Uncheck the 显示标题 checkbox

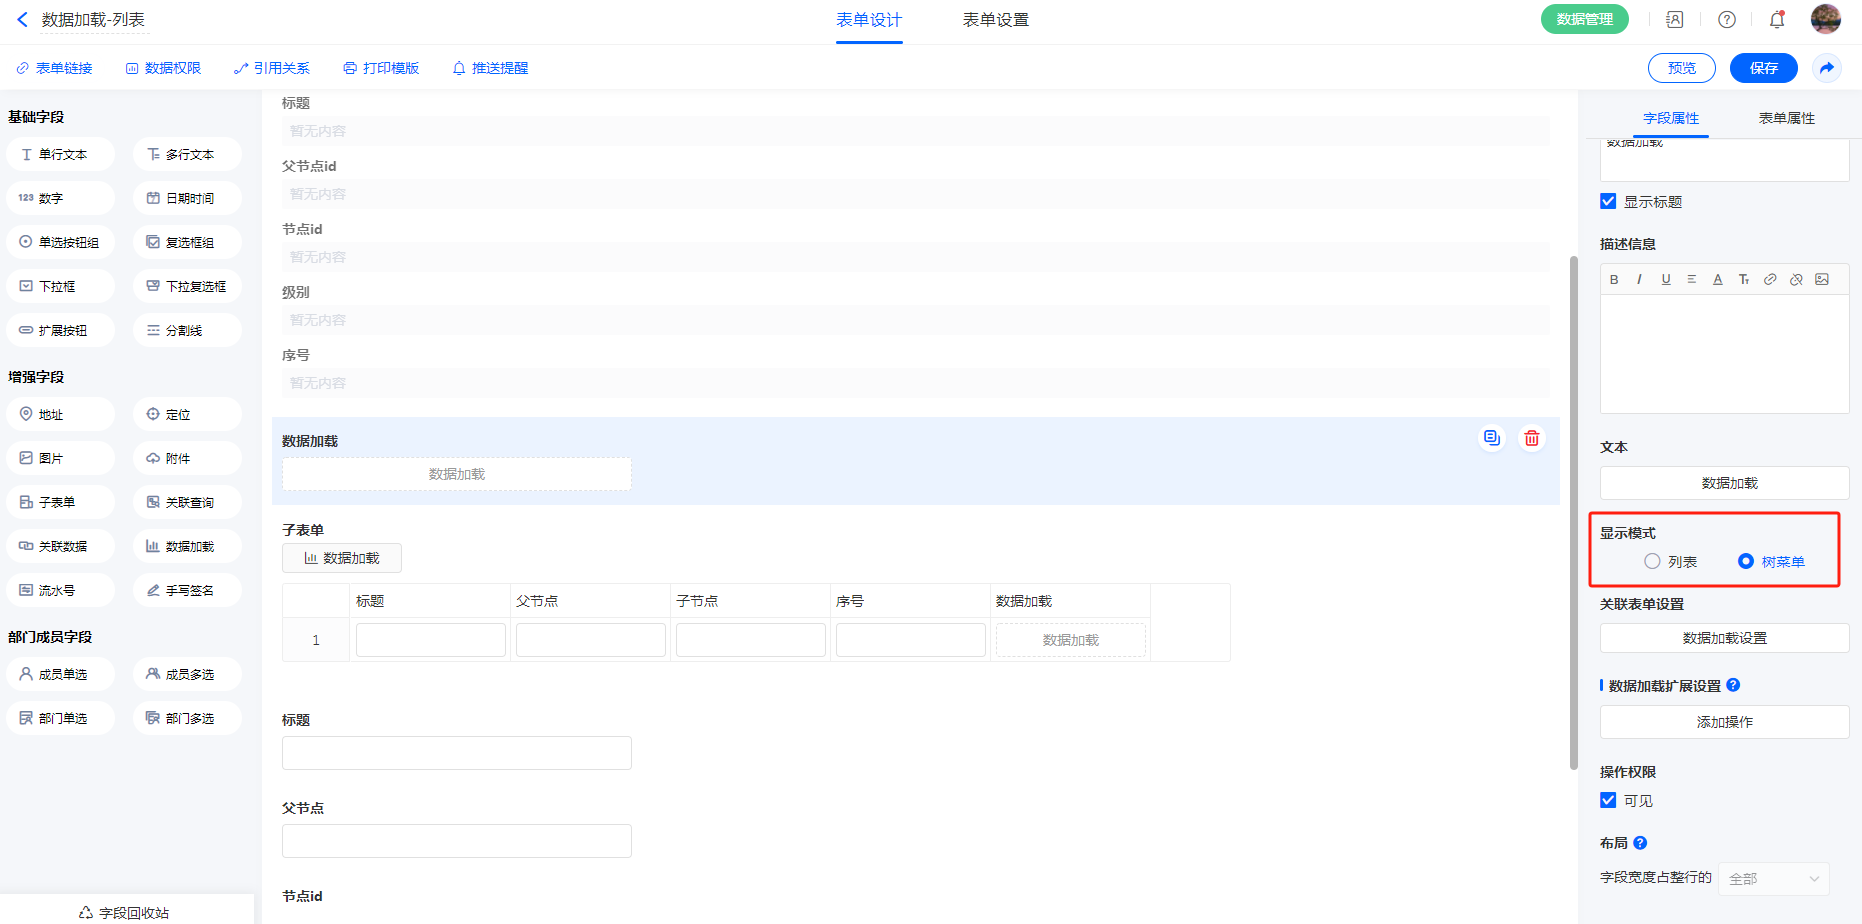click(1608, 202)
